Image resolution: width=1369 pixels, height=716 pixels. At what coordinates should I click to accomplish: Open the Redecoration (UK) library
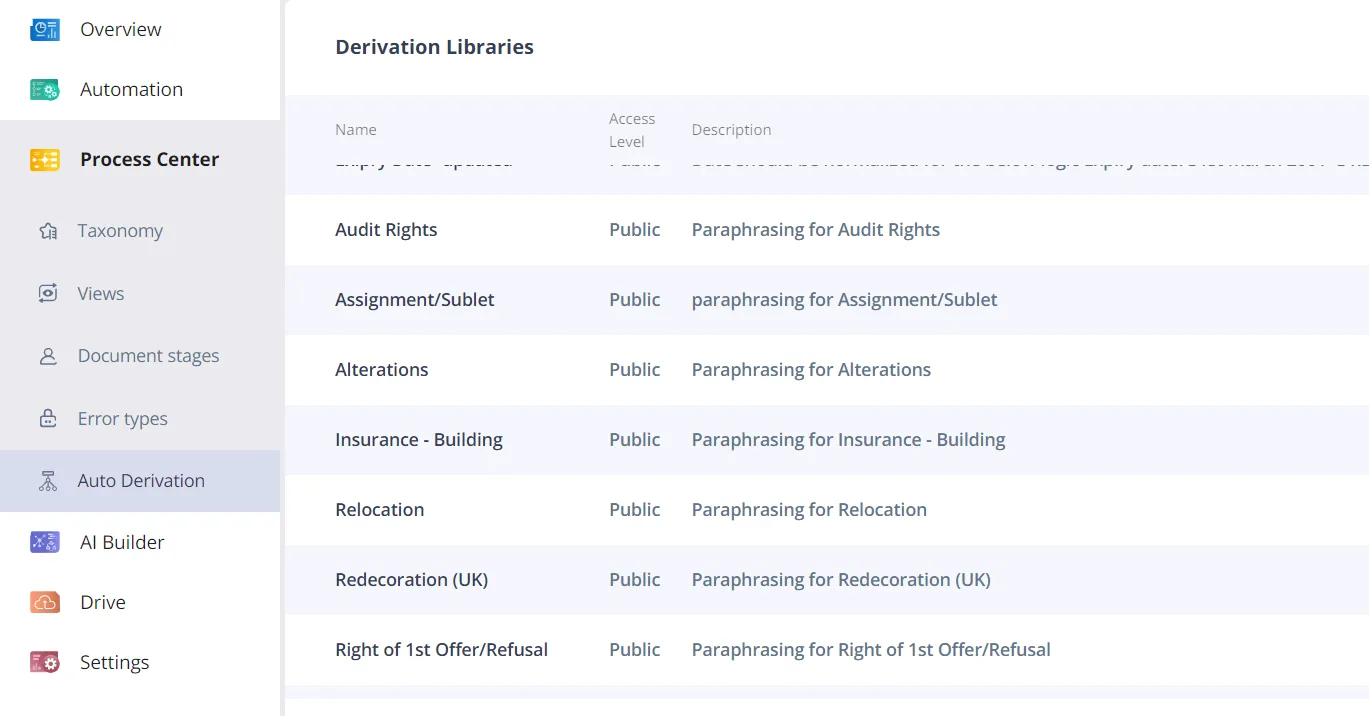point(412,580)
